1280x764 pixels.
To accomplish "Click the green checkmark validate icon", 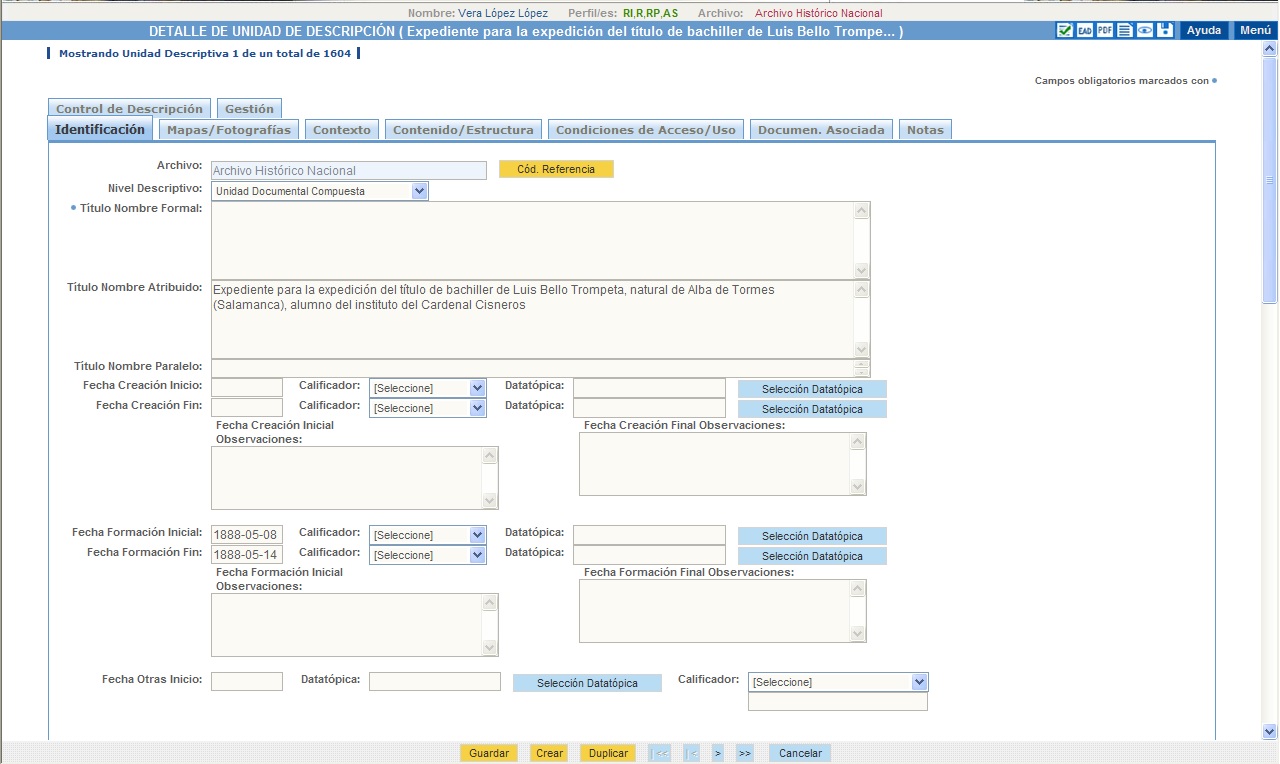I will [x=1065, y=30].
